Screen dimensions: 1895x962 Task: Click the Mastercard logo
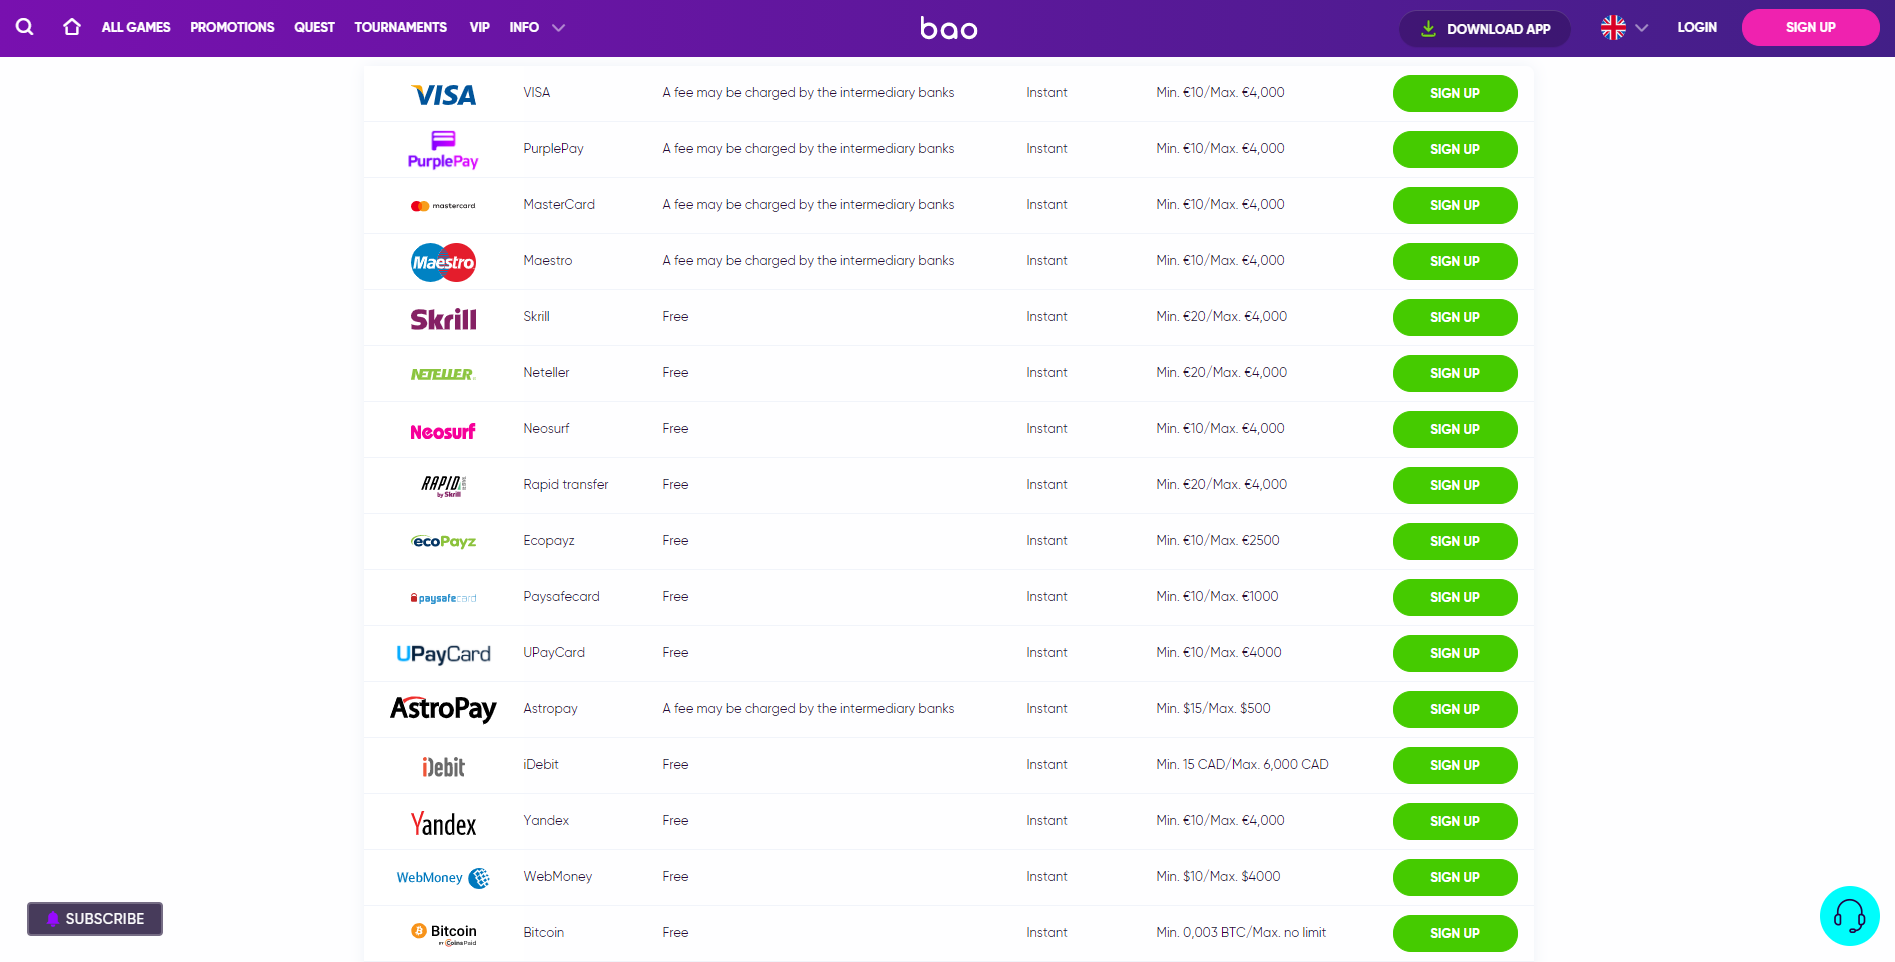coord(443,206)
